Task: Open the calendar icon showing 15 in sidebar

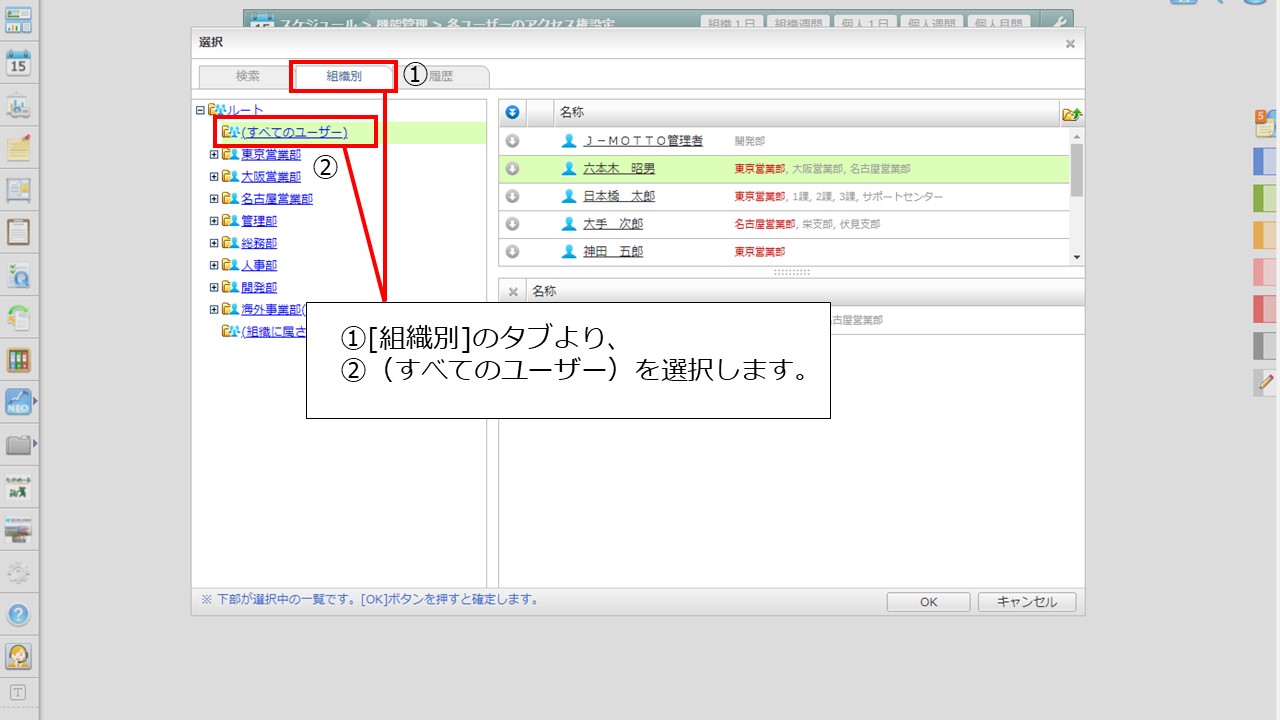Action: 18,63
